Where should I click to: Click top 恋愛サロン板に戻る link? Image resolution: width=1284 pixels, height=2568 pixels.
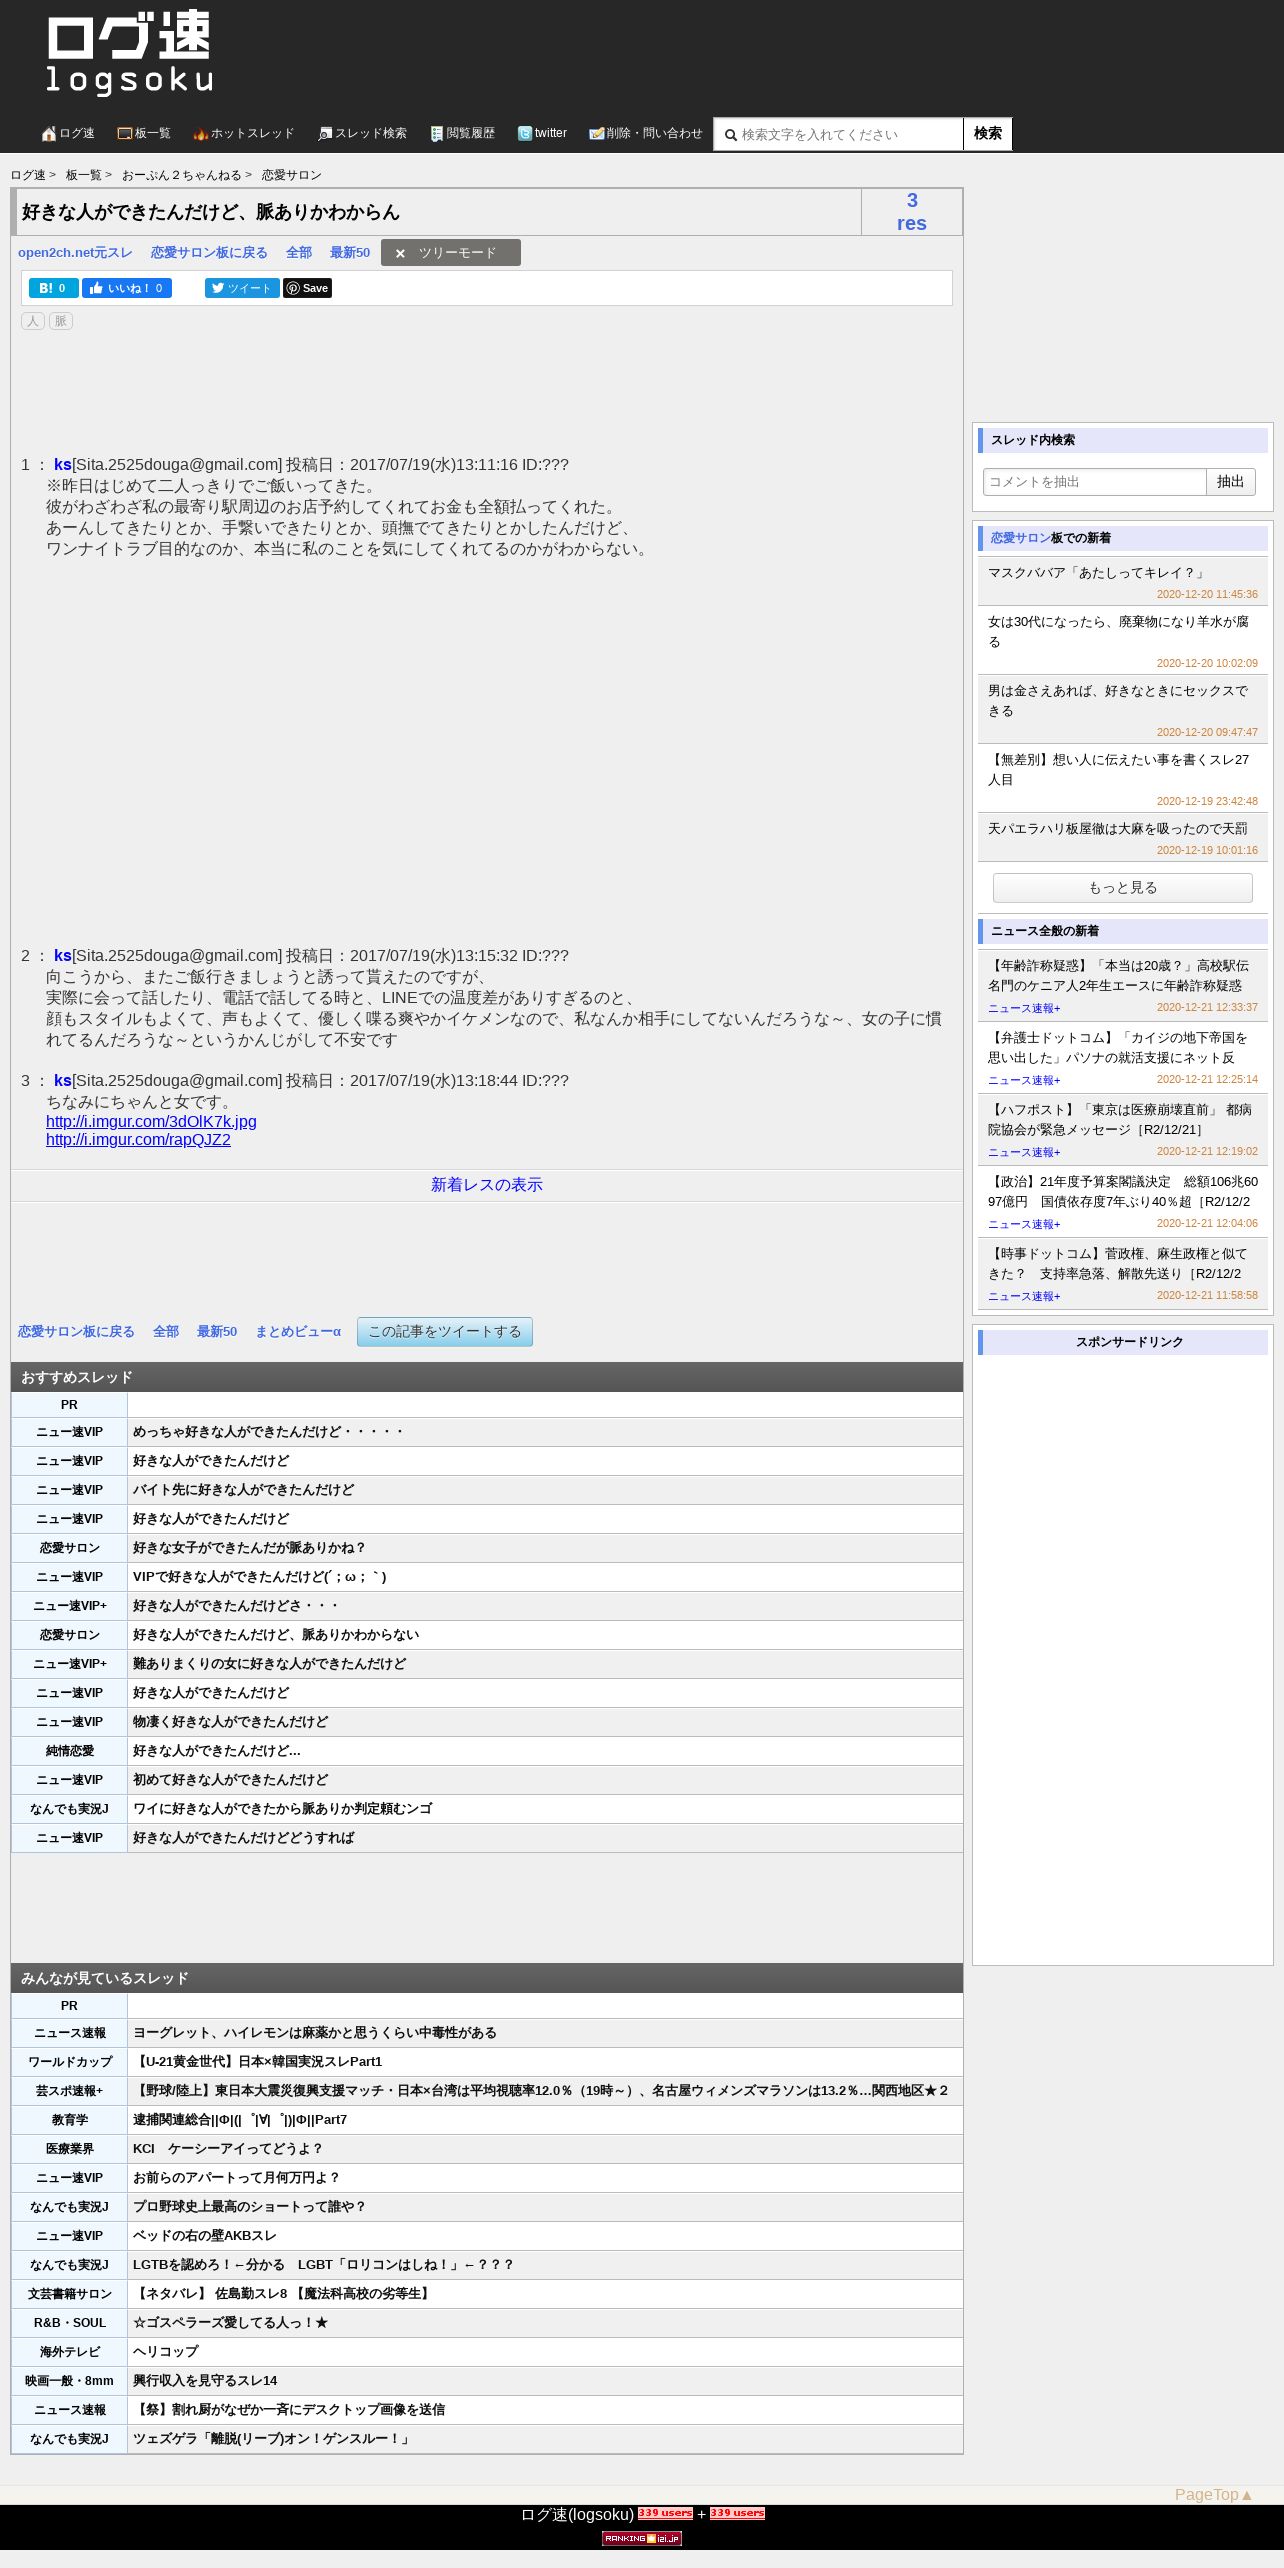point(209,253)
